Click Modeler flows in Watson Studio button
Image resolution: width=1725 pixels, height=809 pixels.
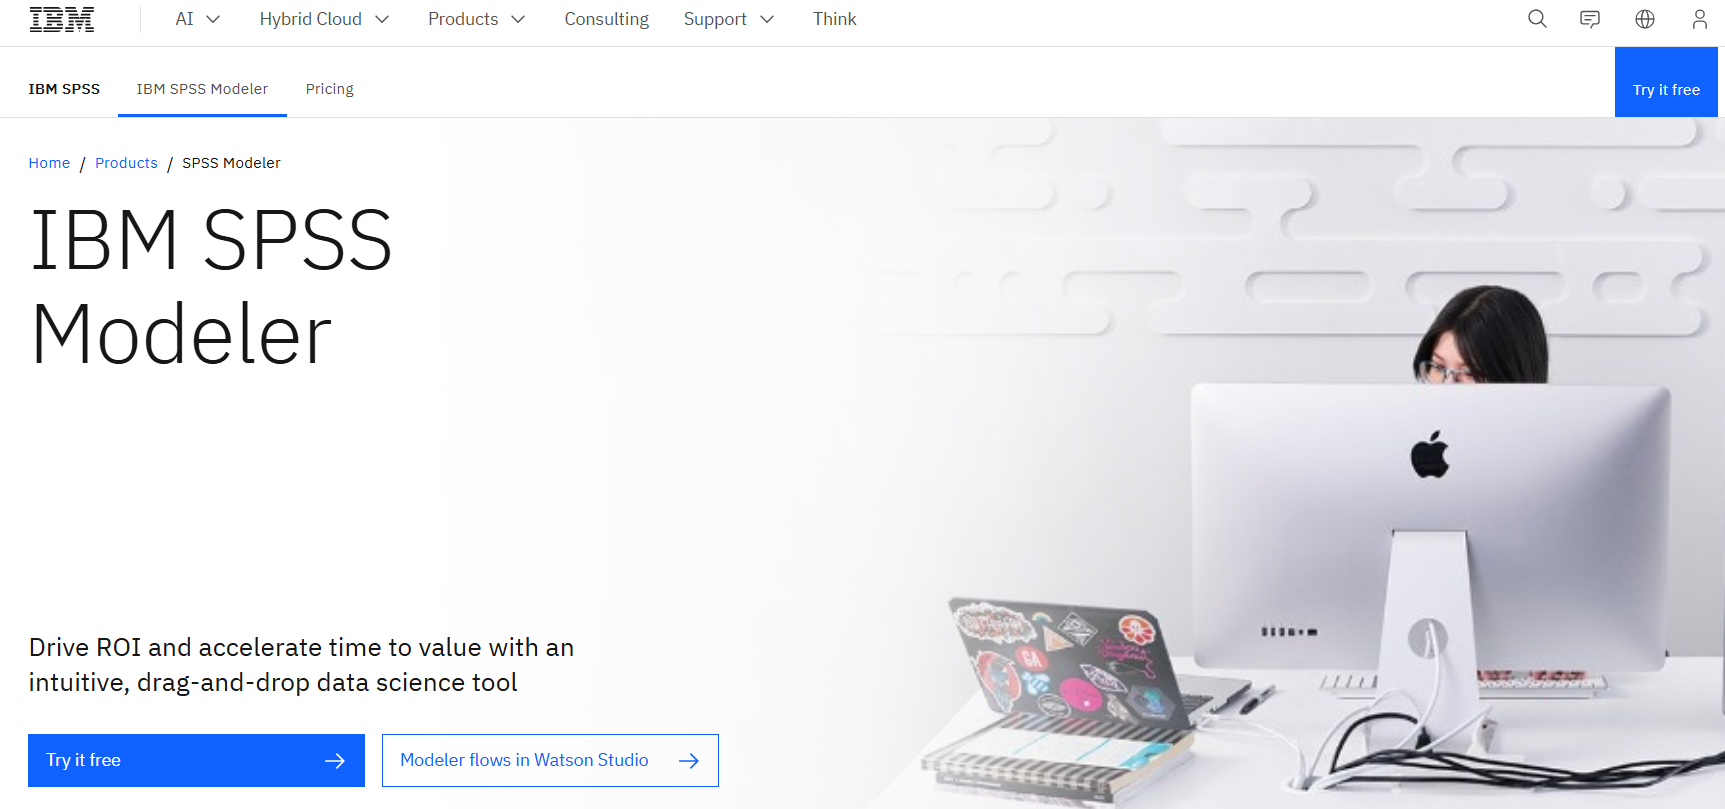click(550, 761)
